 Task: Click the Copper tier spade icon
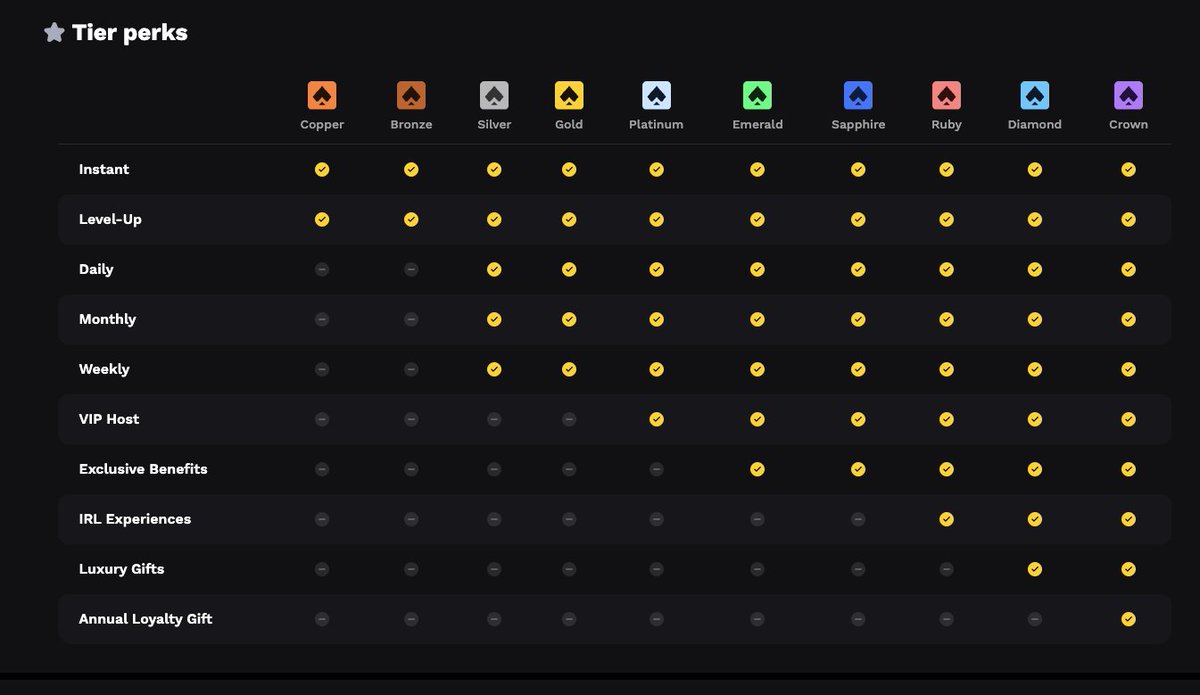[322, 96]
